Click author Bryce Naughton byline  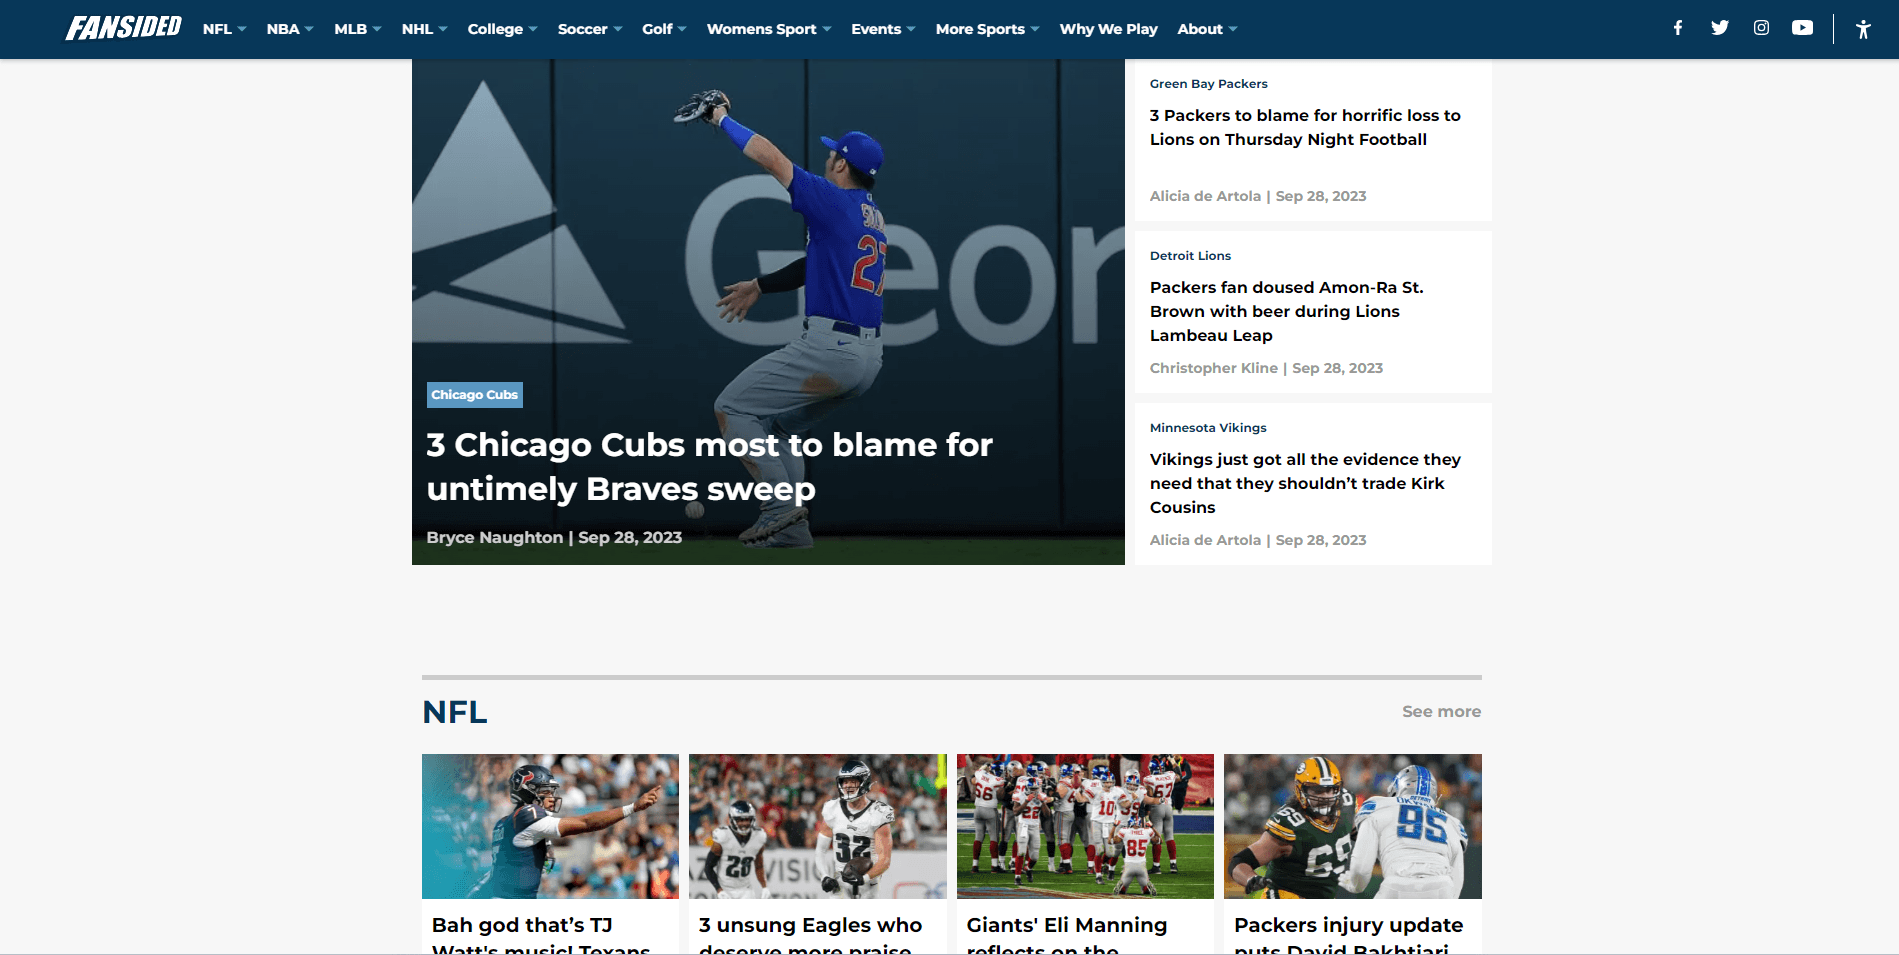pos(494,537)
